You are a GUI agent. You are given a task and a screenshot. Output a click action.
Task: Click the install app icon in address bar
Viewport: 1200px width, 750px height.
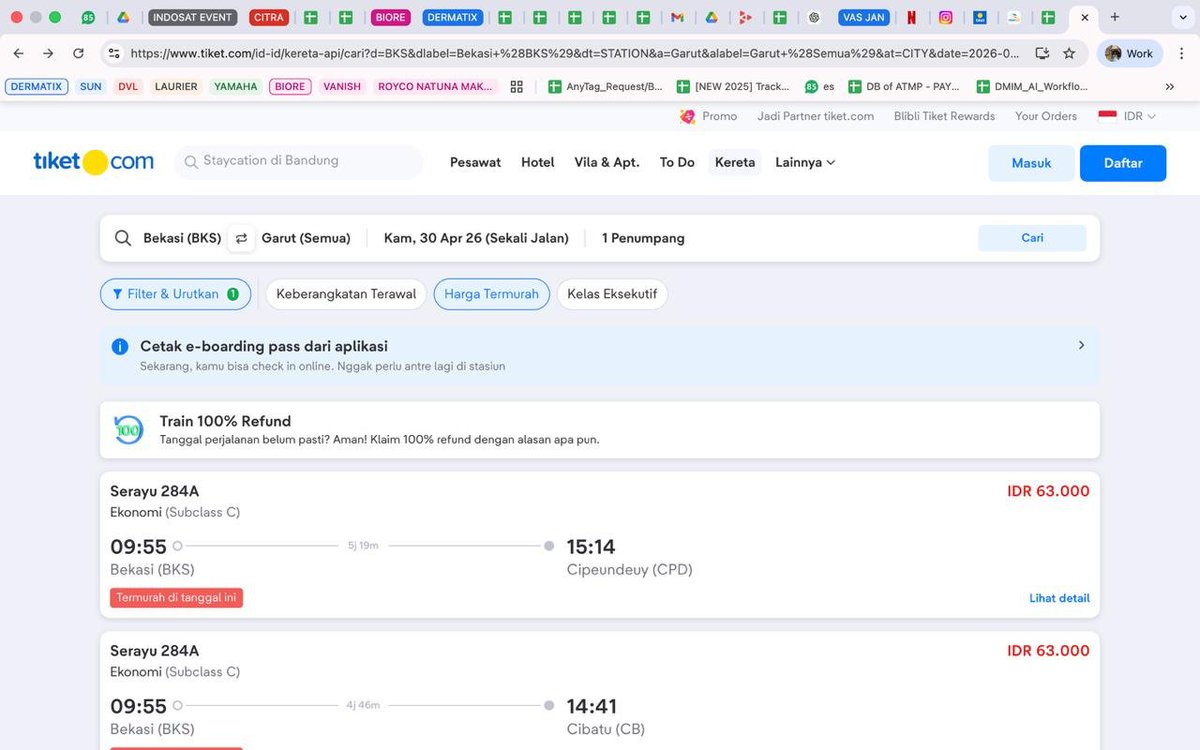tap(1042, 53)
